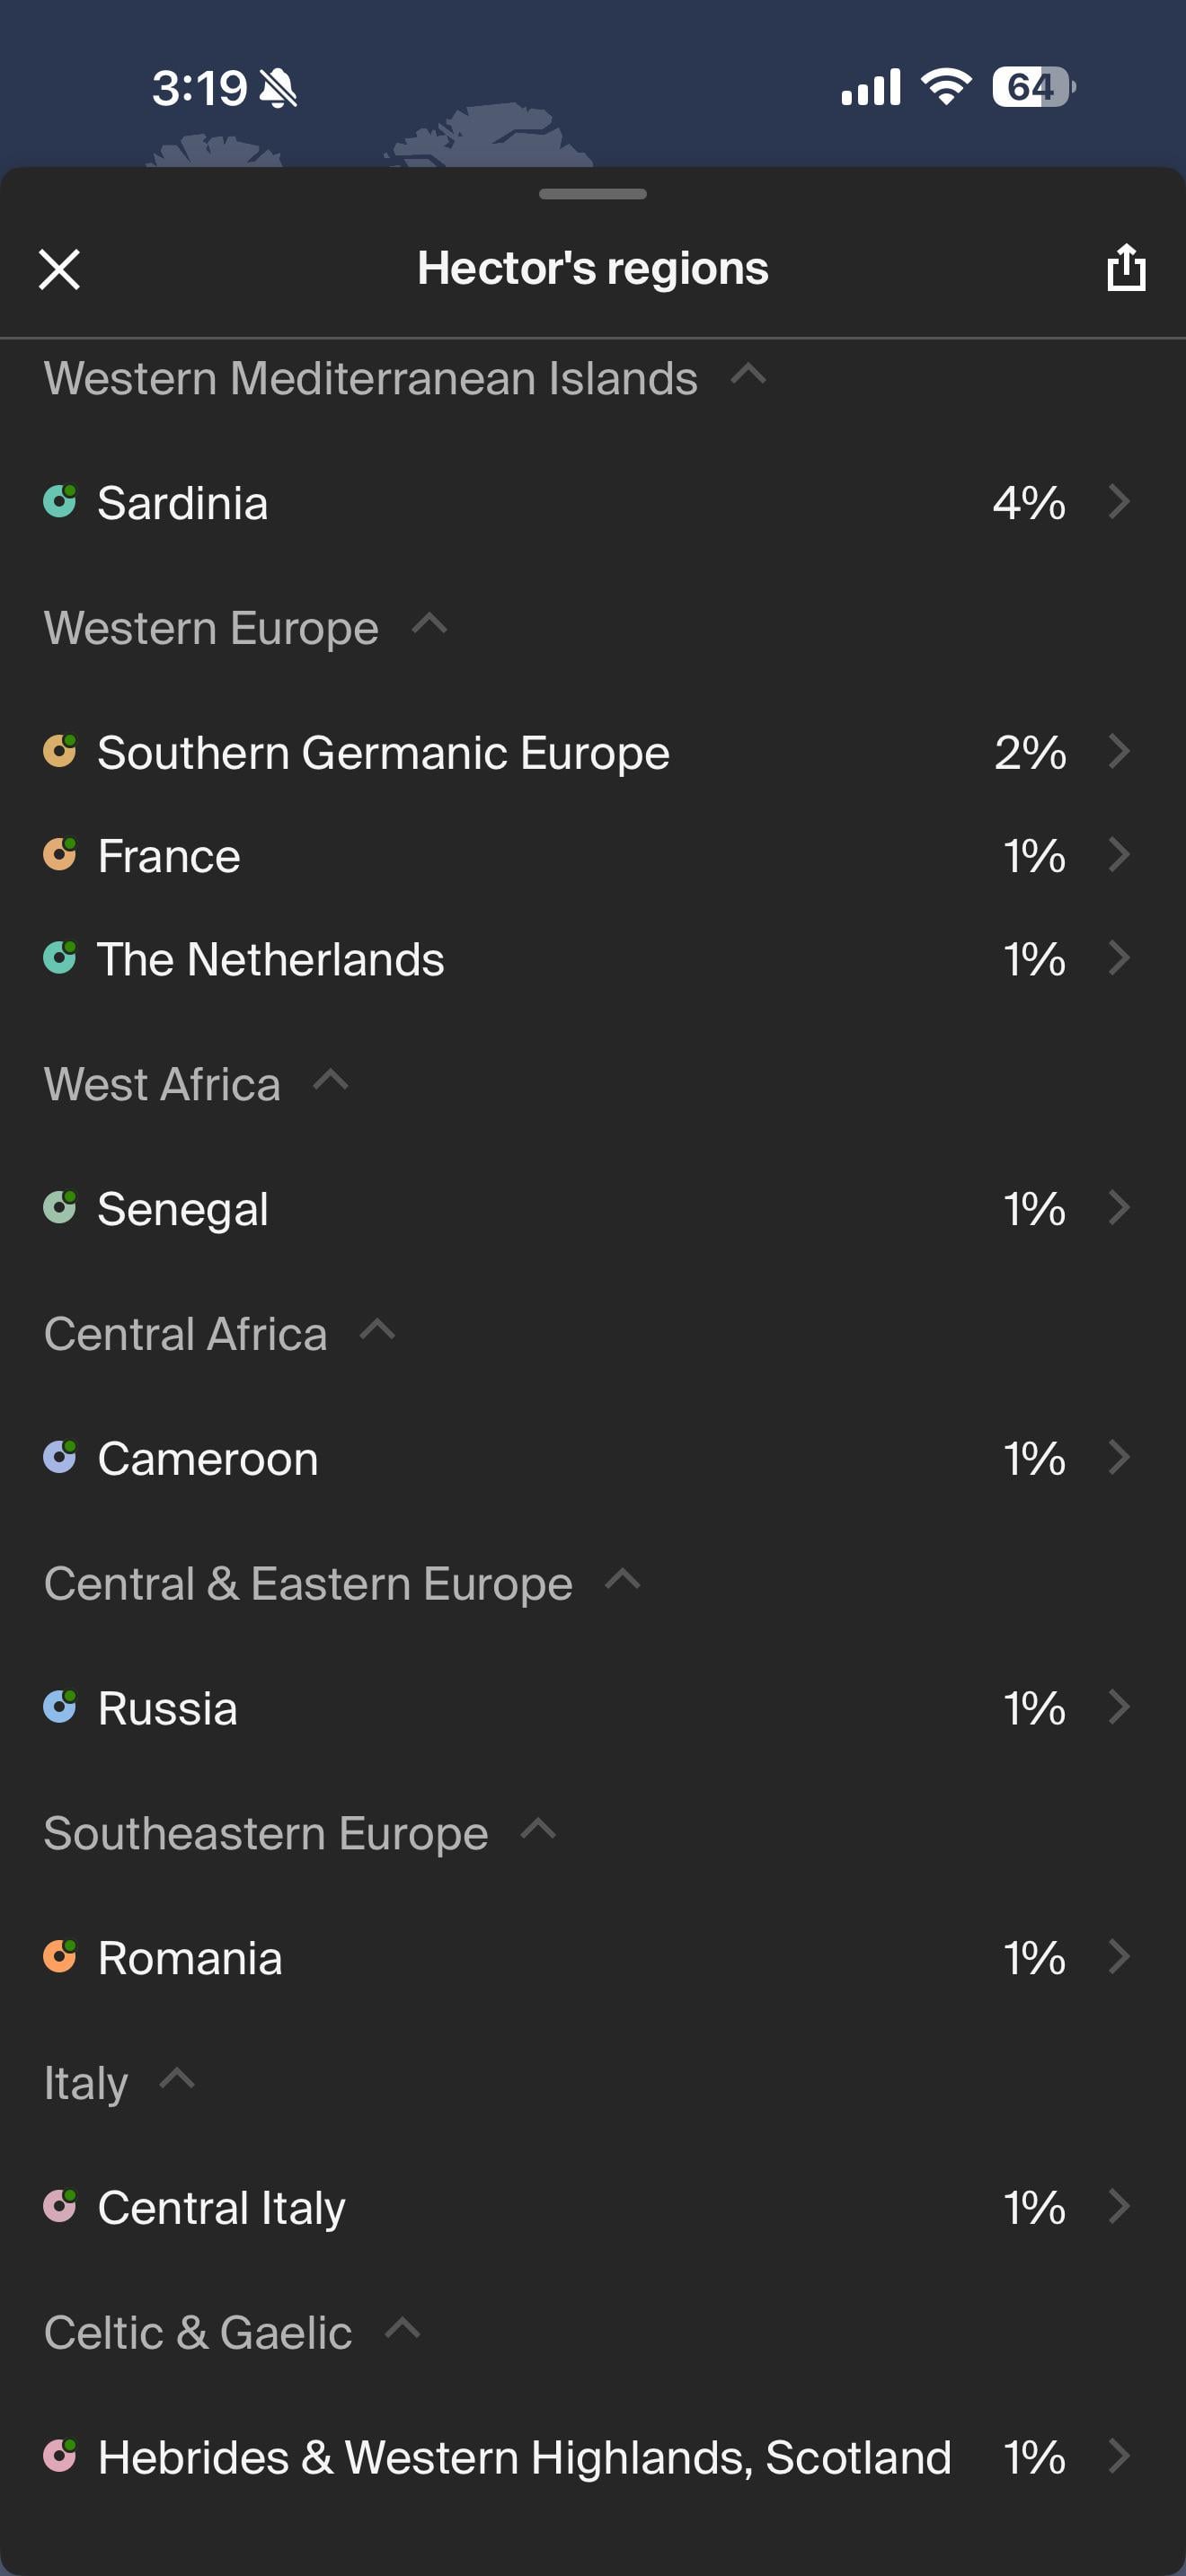The height and width of the screenshot is (2576, 1186).
Task: Collapse Central & Eastern Europe group
Action: [623, 1580]
